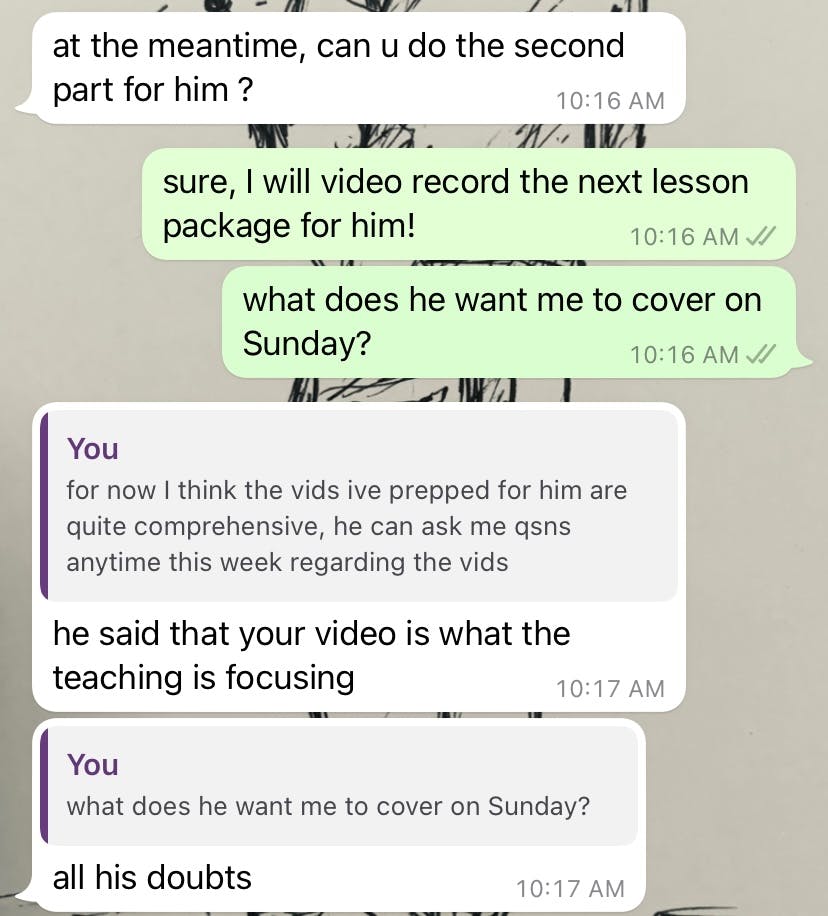Tap 10:17 AM timestamp on 'all his doubts'

point(570,889)
